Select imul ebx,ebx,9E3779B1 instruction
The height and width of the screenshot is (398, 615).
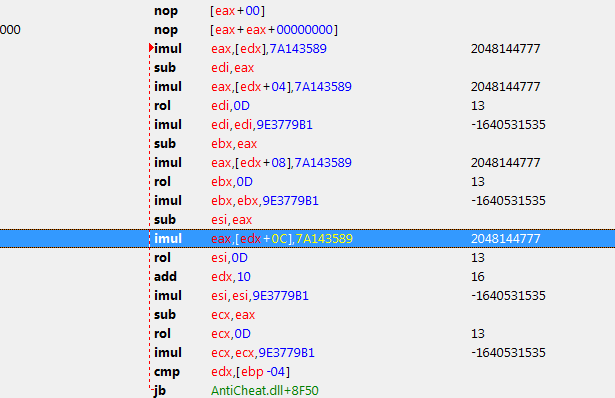[308, 200]
